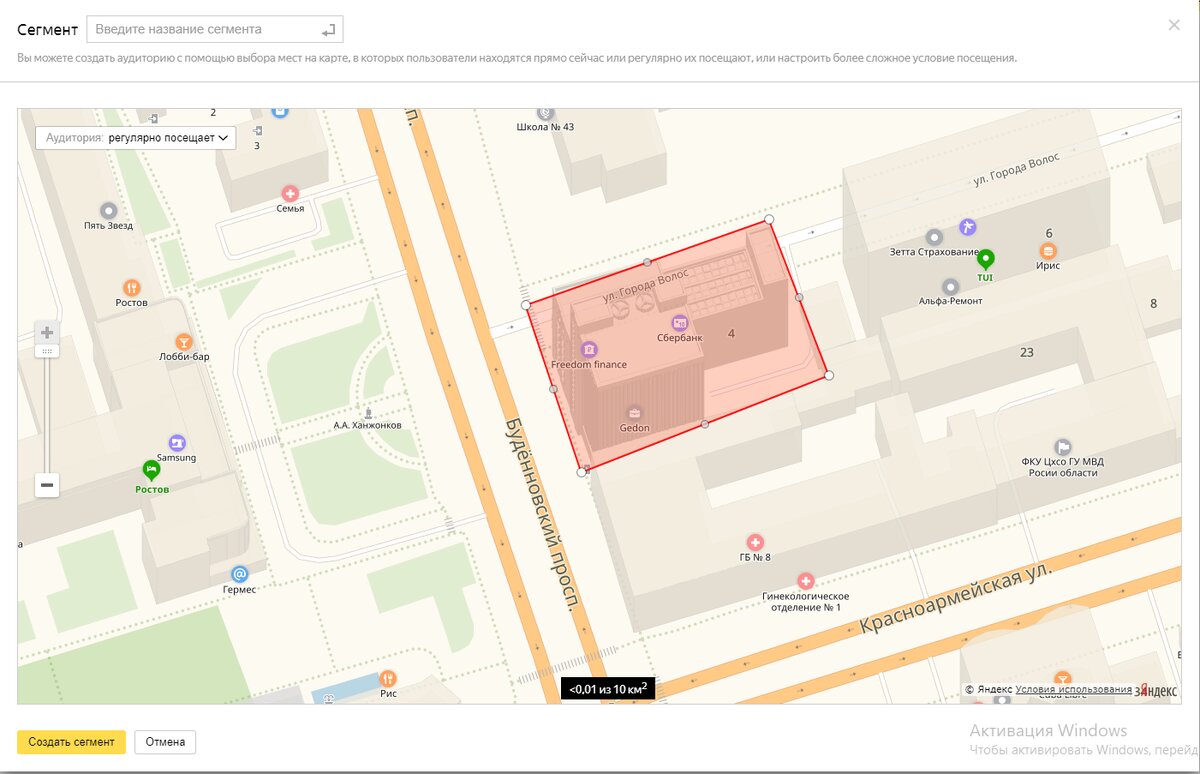Click the blue marker icon above Семья

click(280, 111)
